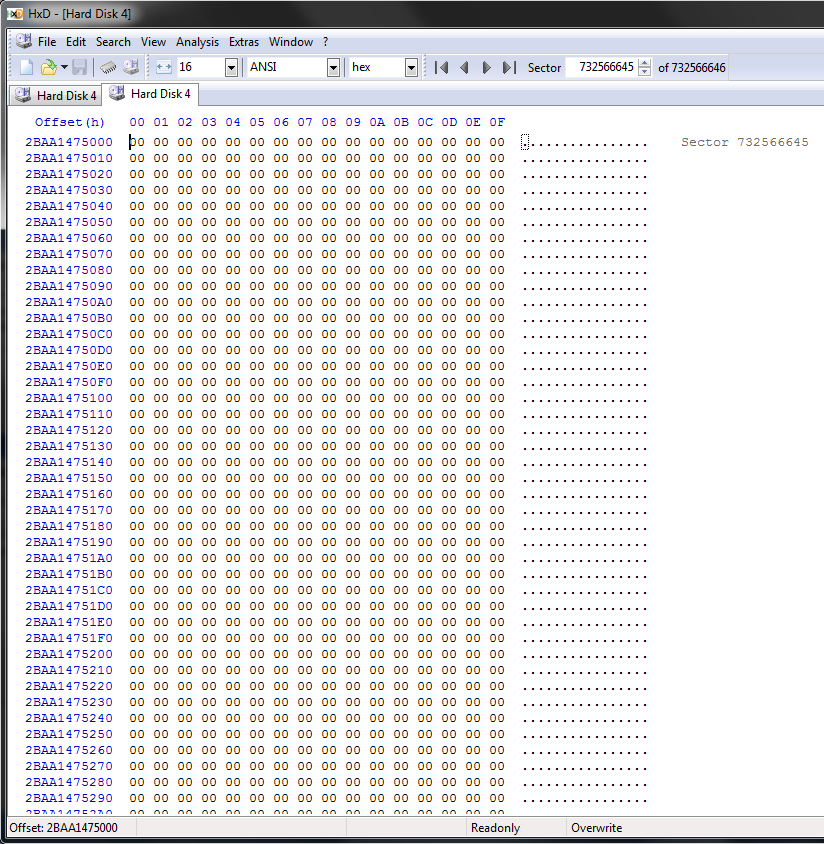Go to next sector
824x844 pixels.
coord(487,67)
